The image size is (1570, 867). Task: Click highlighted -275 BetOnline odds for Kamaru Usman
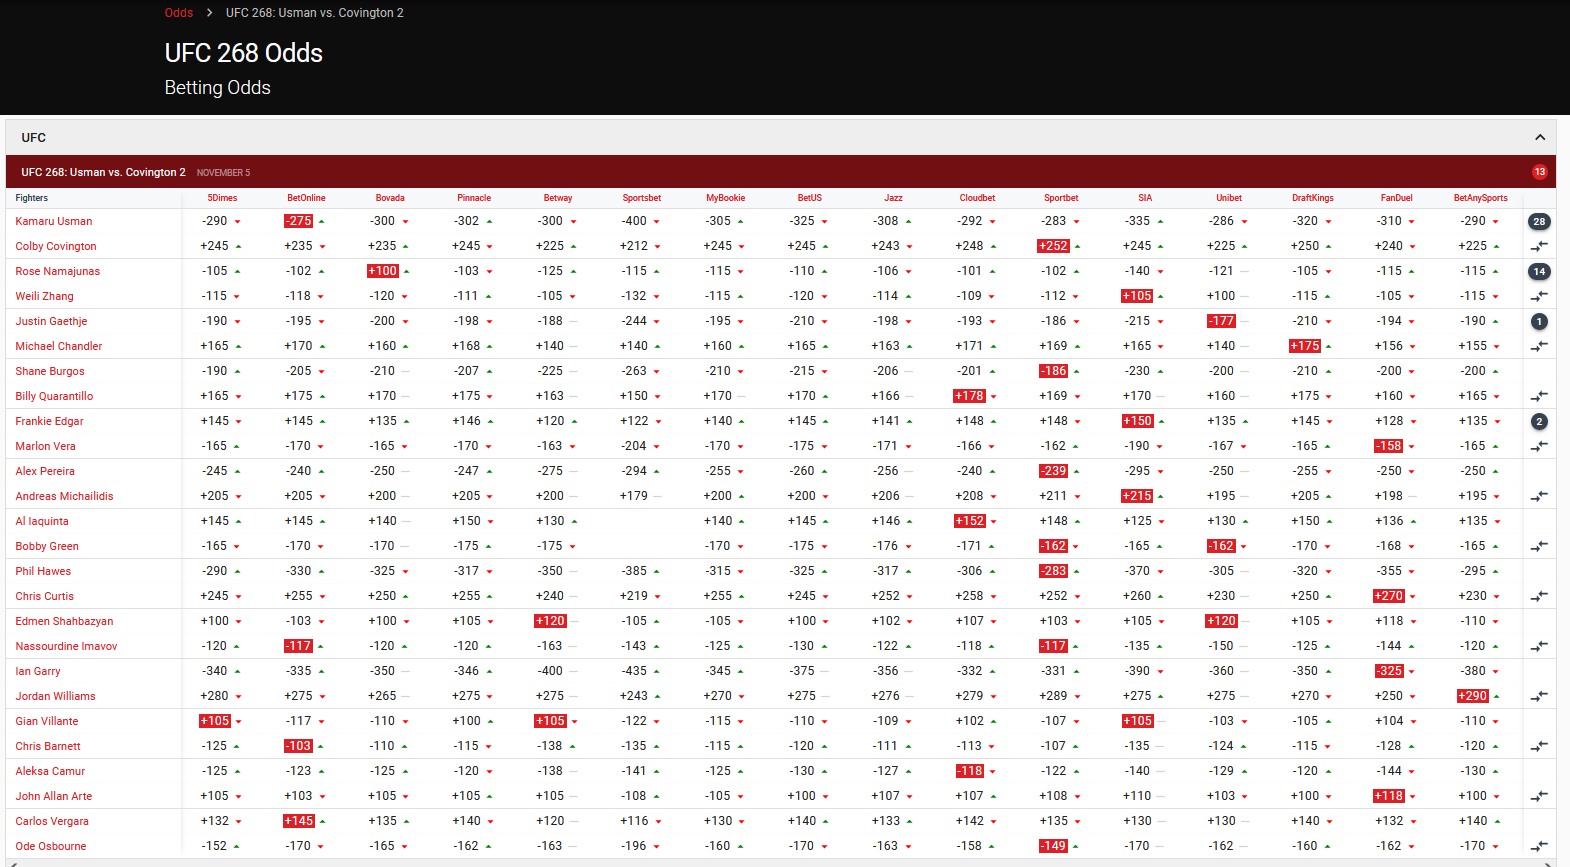[299, 221]
